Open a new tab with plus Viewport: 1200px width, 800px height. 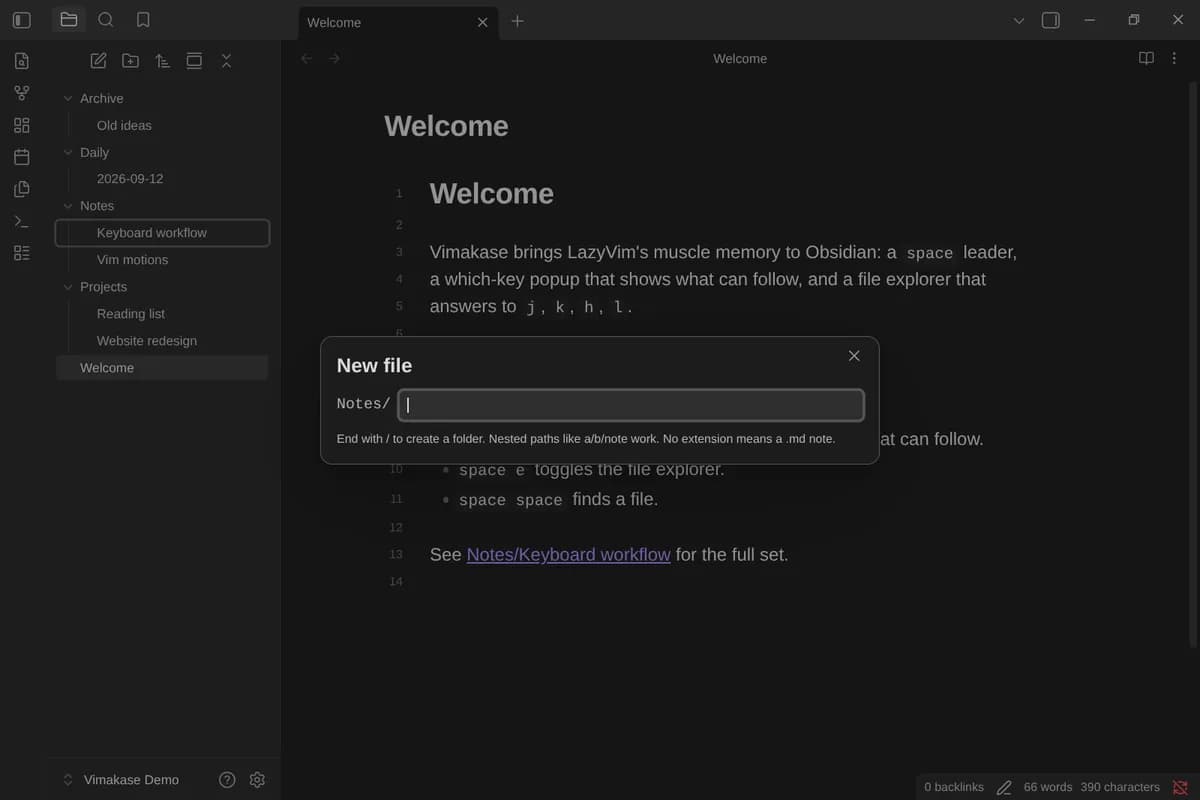[517, 21]
